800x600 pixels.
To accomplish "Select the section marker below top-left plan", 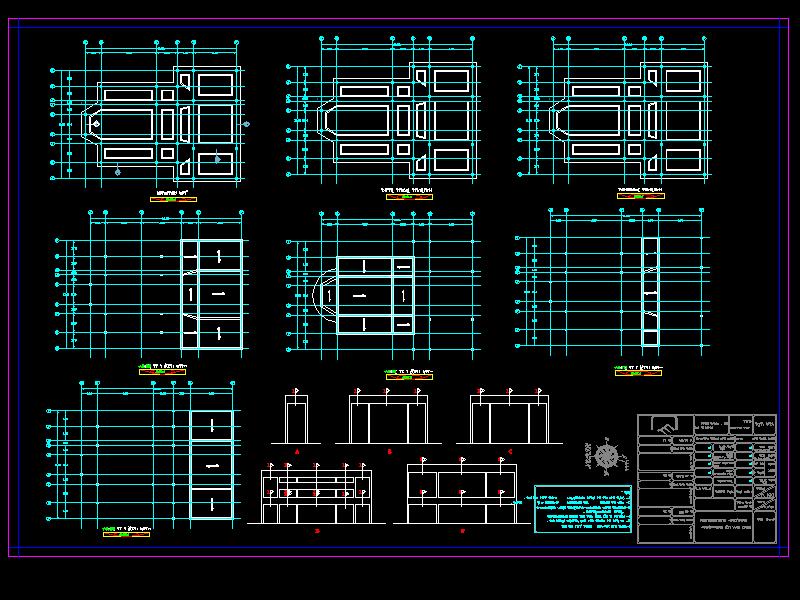I will pos(118,173).
